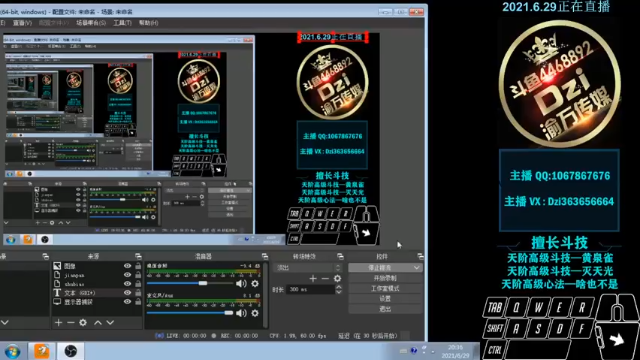Click the 图像 image source icon
This screenshot has height=360, width=640.
pyautogui.click(x=57, y=266)
